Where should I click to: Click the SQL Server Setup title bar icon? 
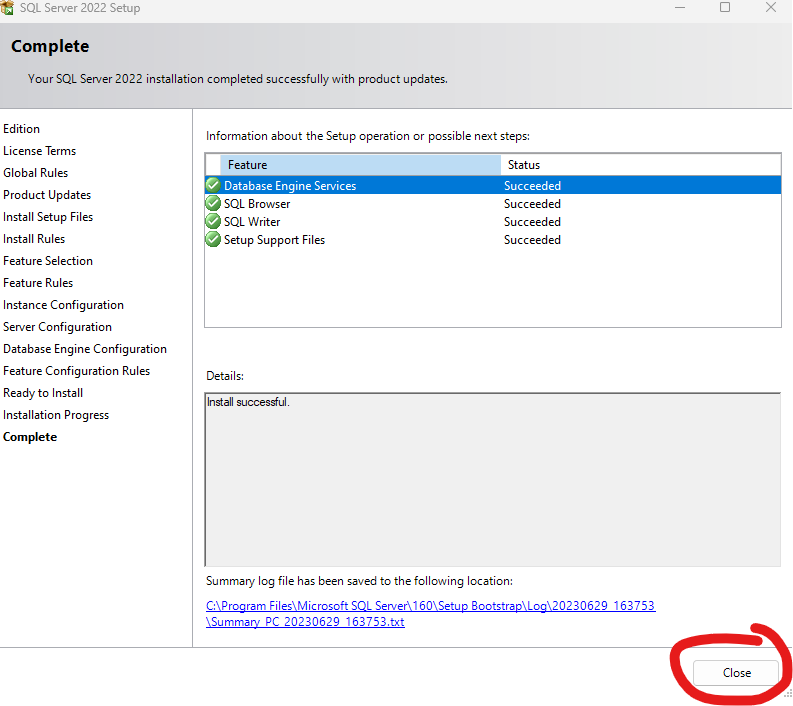point(7,7)
